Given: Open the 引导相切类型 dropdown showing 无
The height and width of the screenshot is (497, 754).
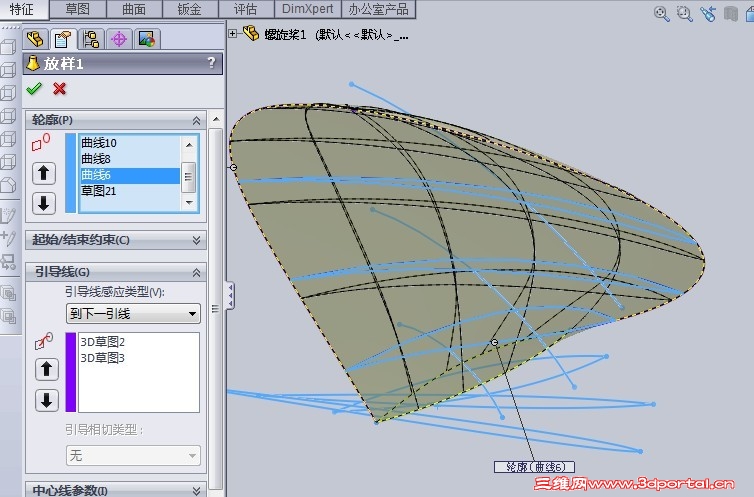Looking at the screenshot, I should (x=133, y=455).
